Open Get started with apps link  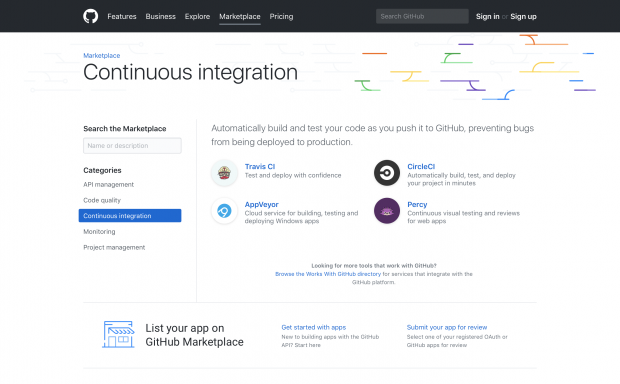tap(314, 327)
